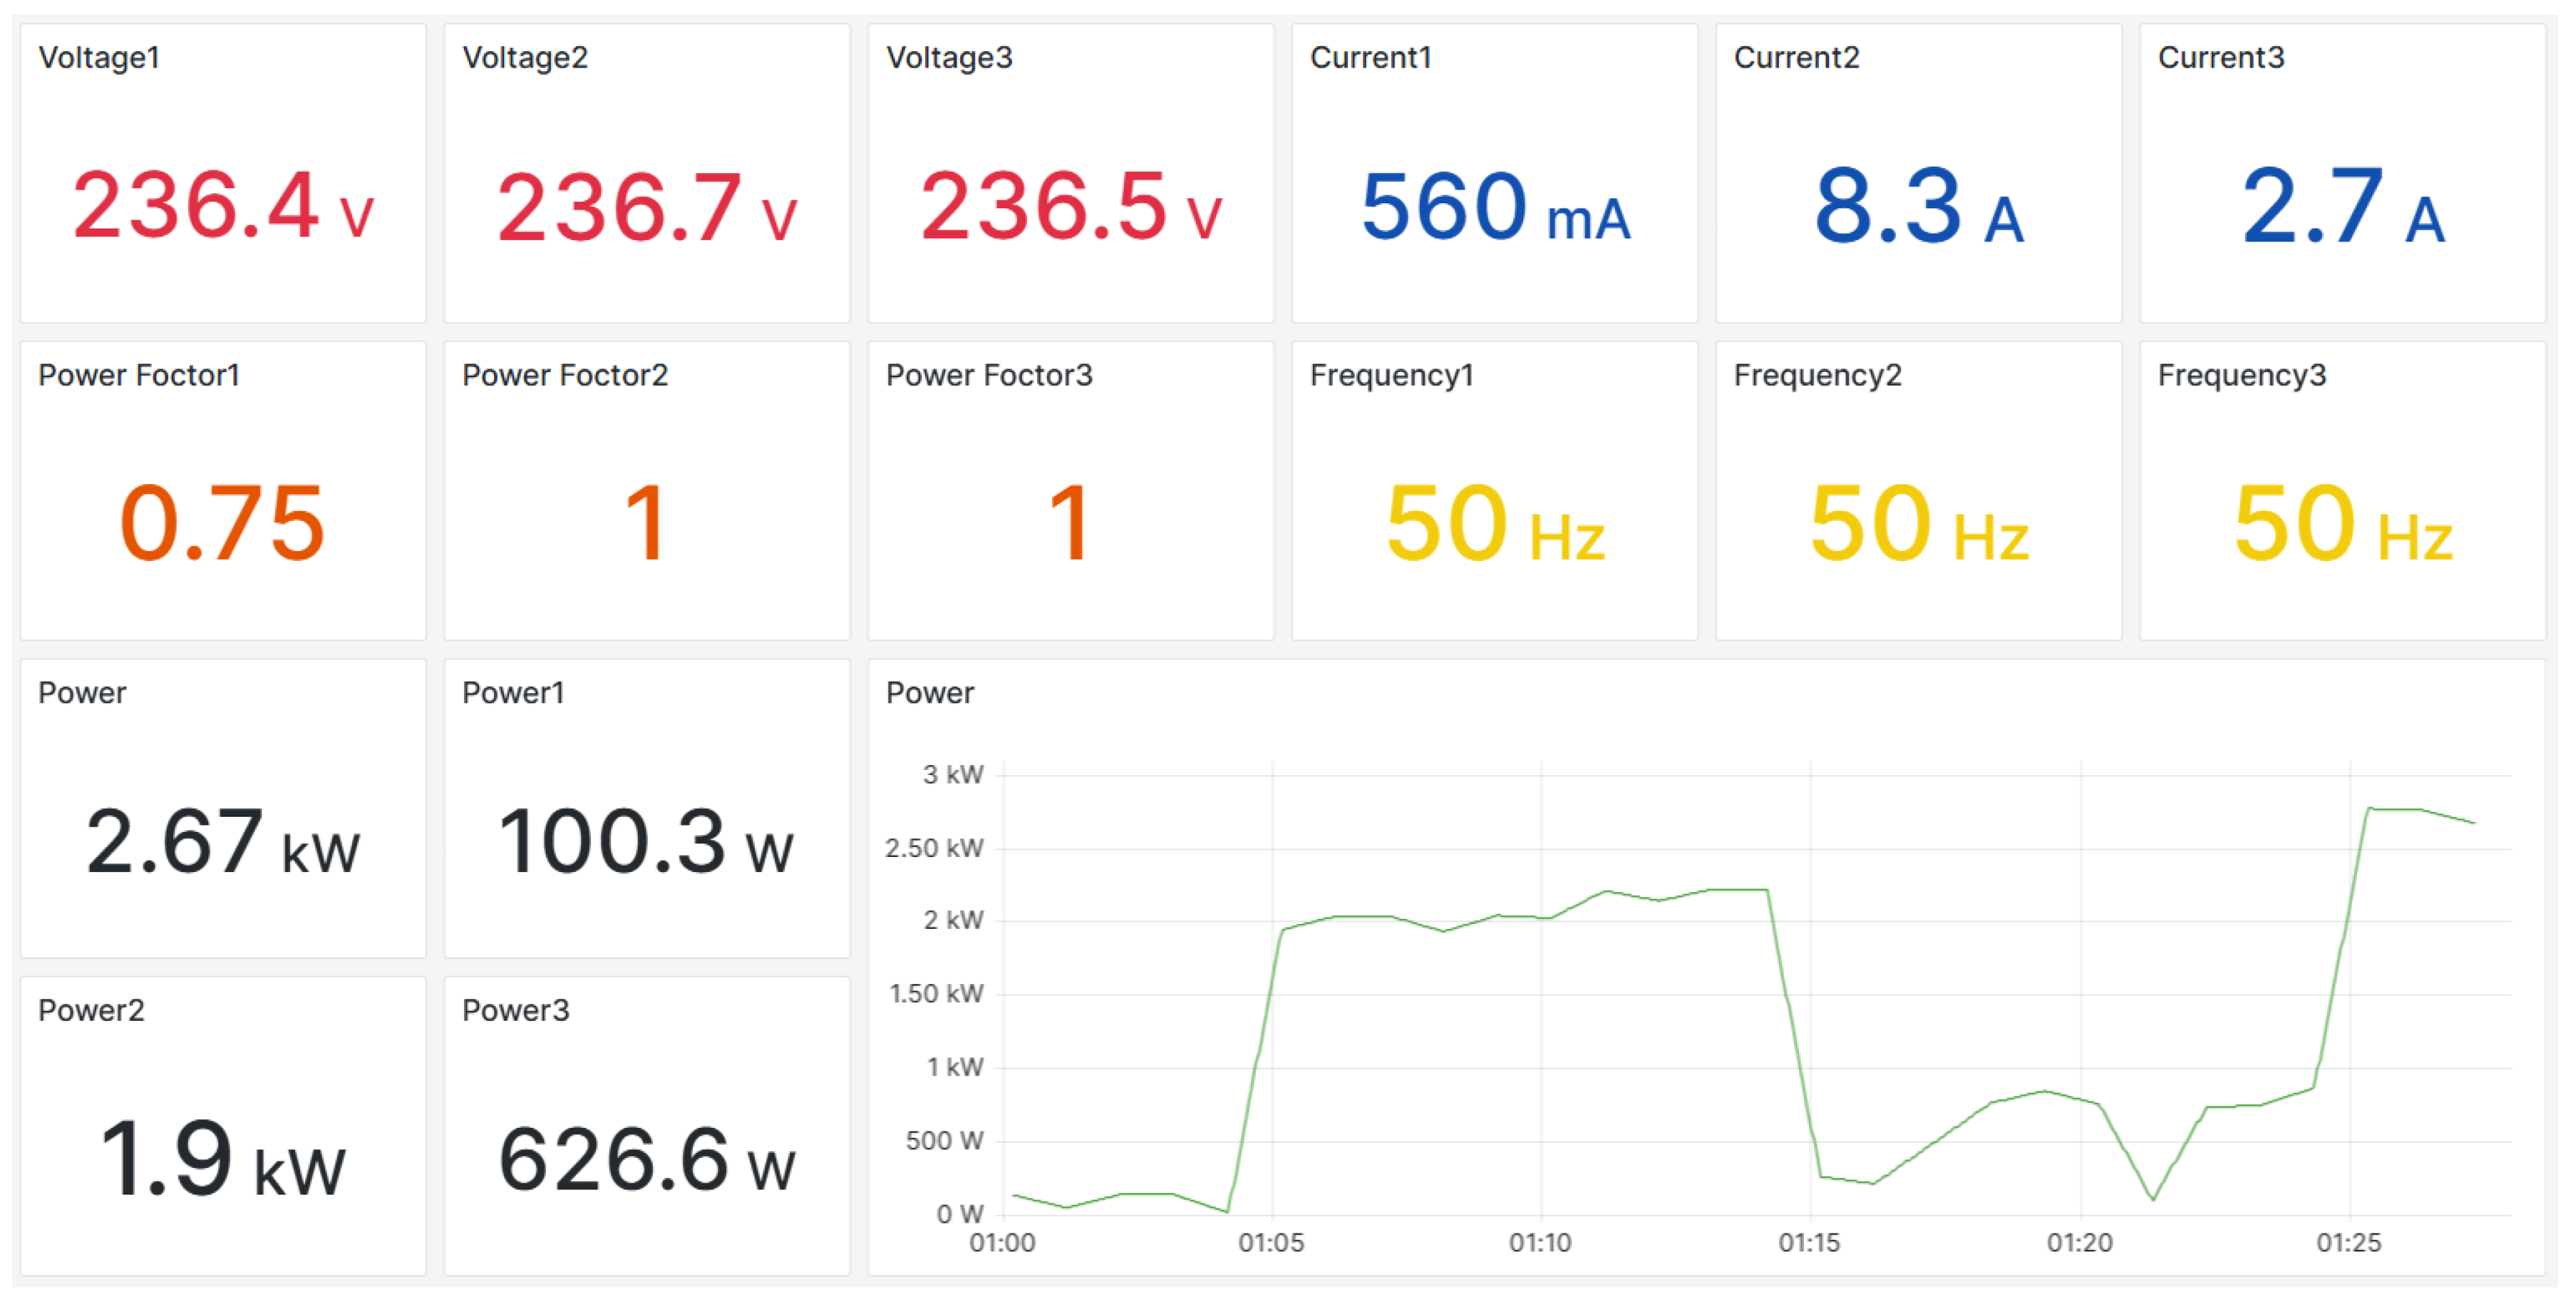Click the Voltage3 panel title
Image resolution: width=2576 pixels, height=1306 pixels.
[949, 58]
